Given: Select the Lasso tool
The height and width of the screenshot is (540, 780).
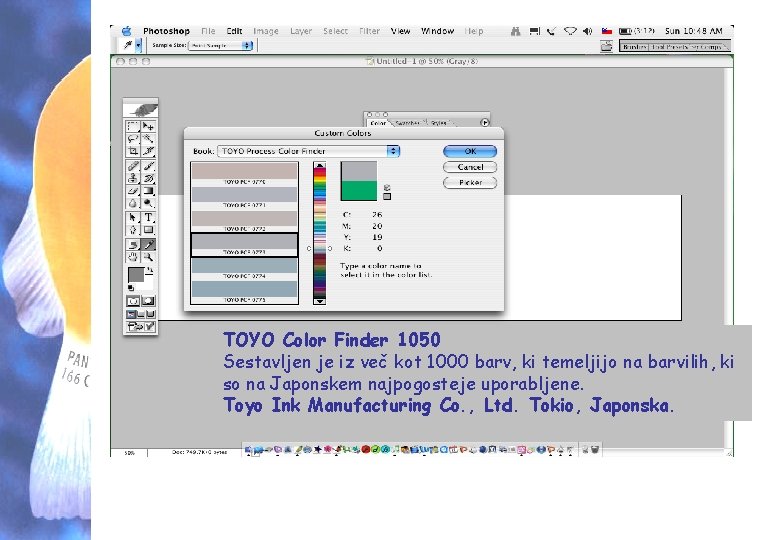Looking at the screenshot, I should tap(133, 139).
